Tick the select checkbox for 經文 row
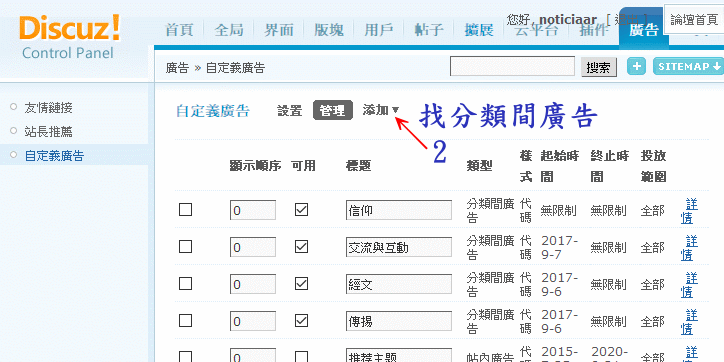Image resolution: width=724 pixels, height=362 pixels. 185,284
